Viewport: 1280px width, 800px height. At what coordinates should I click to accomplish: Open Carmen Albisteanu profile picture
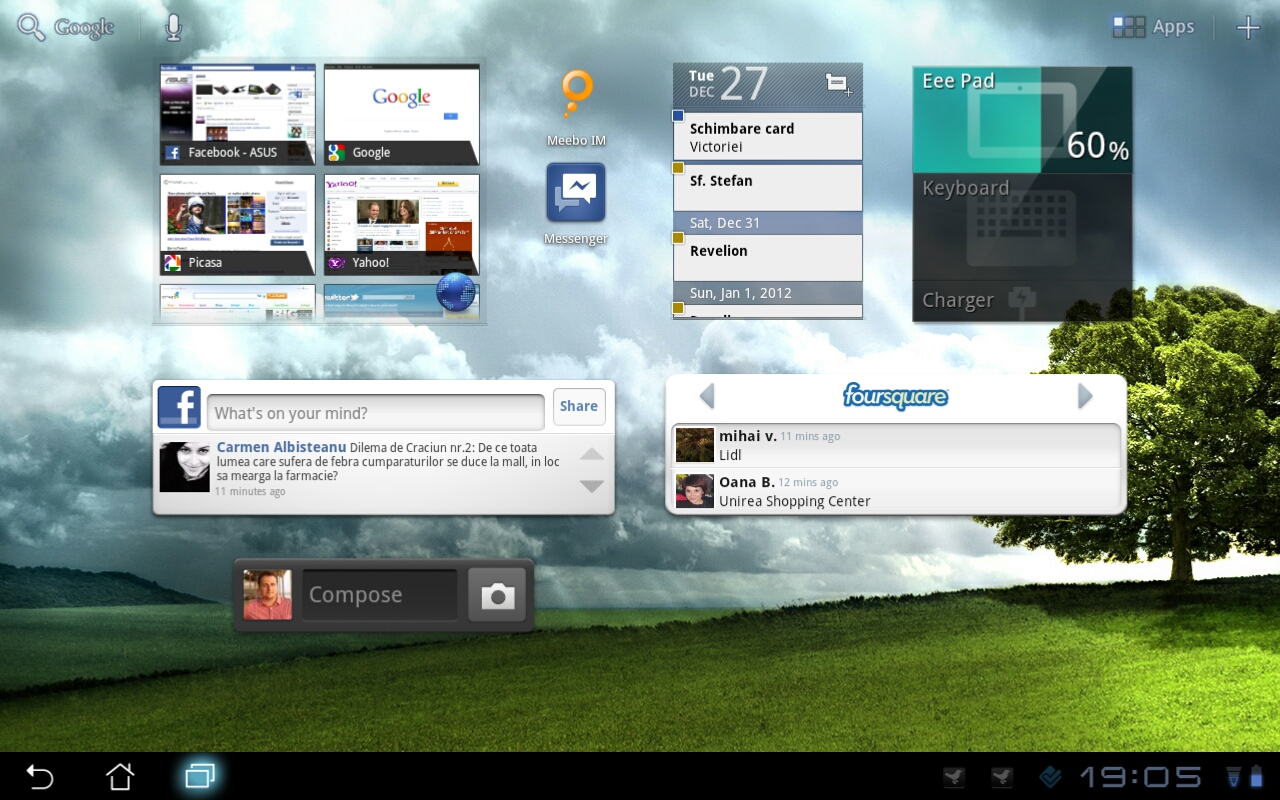185,467
